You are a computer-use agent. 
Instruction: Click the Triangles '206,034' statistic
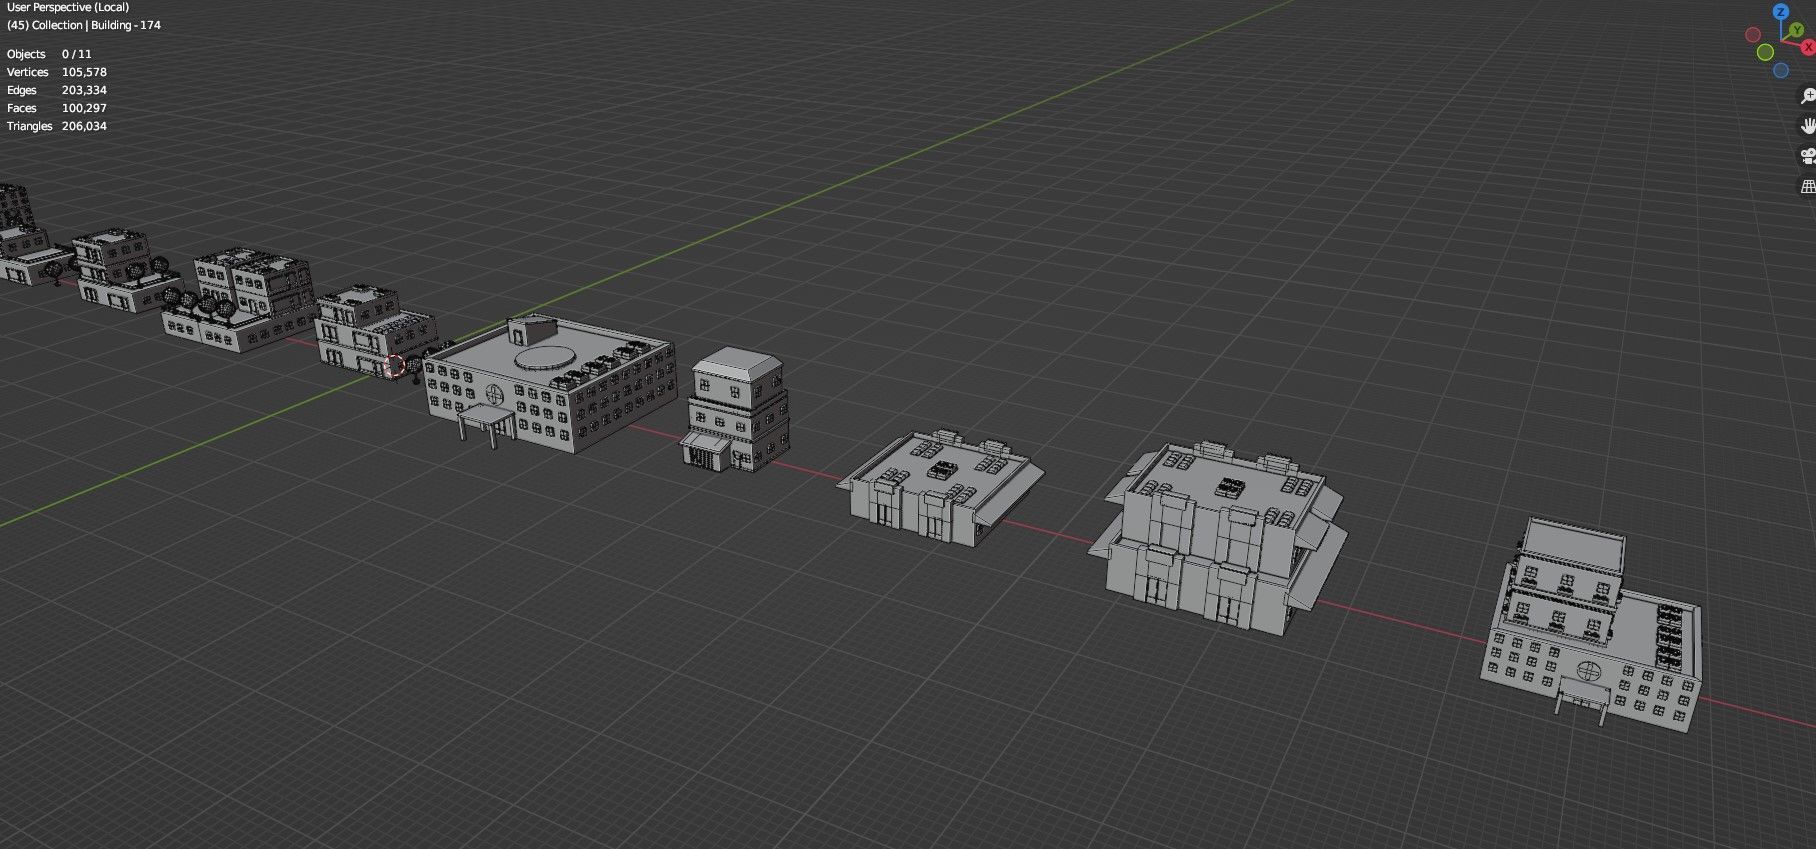pos(84,126)
